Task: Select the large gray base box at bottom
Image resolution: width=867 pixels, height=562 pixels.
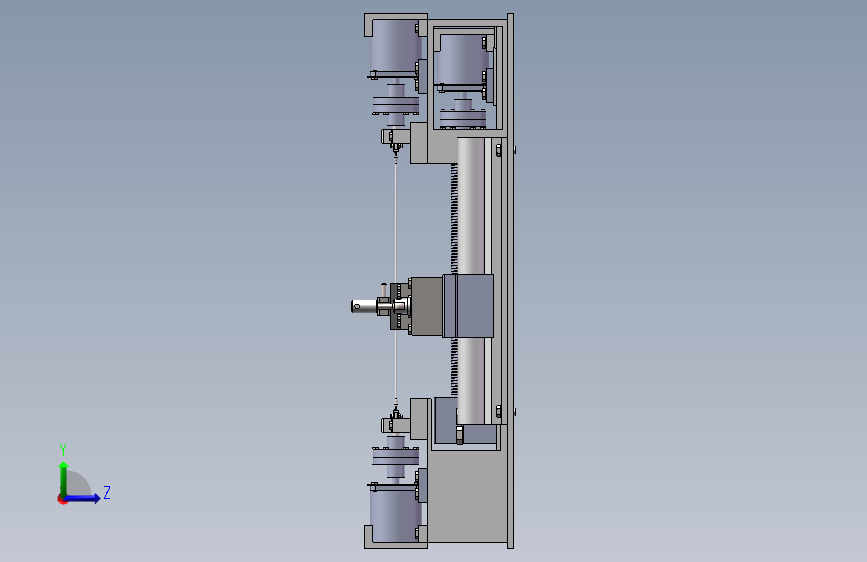Action: pos(468,495)
